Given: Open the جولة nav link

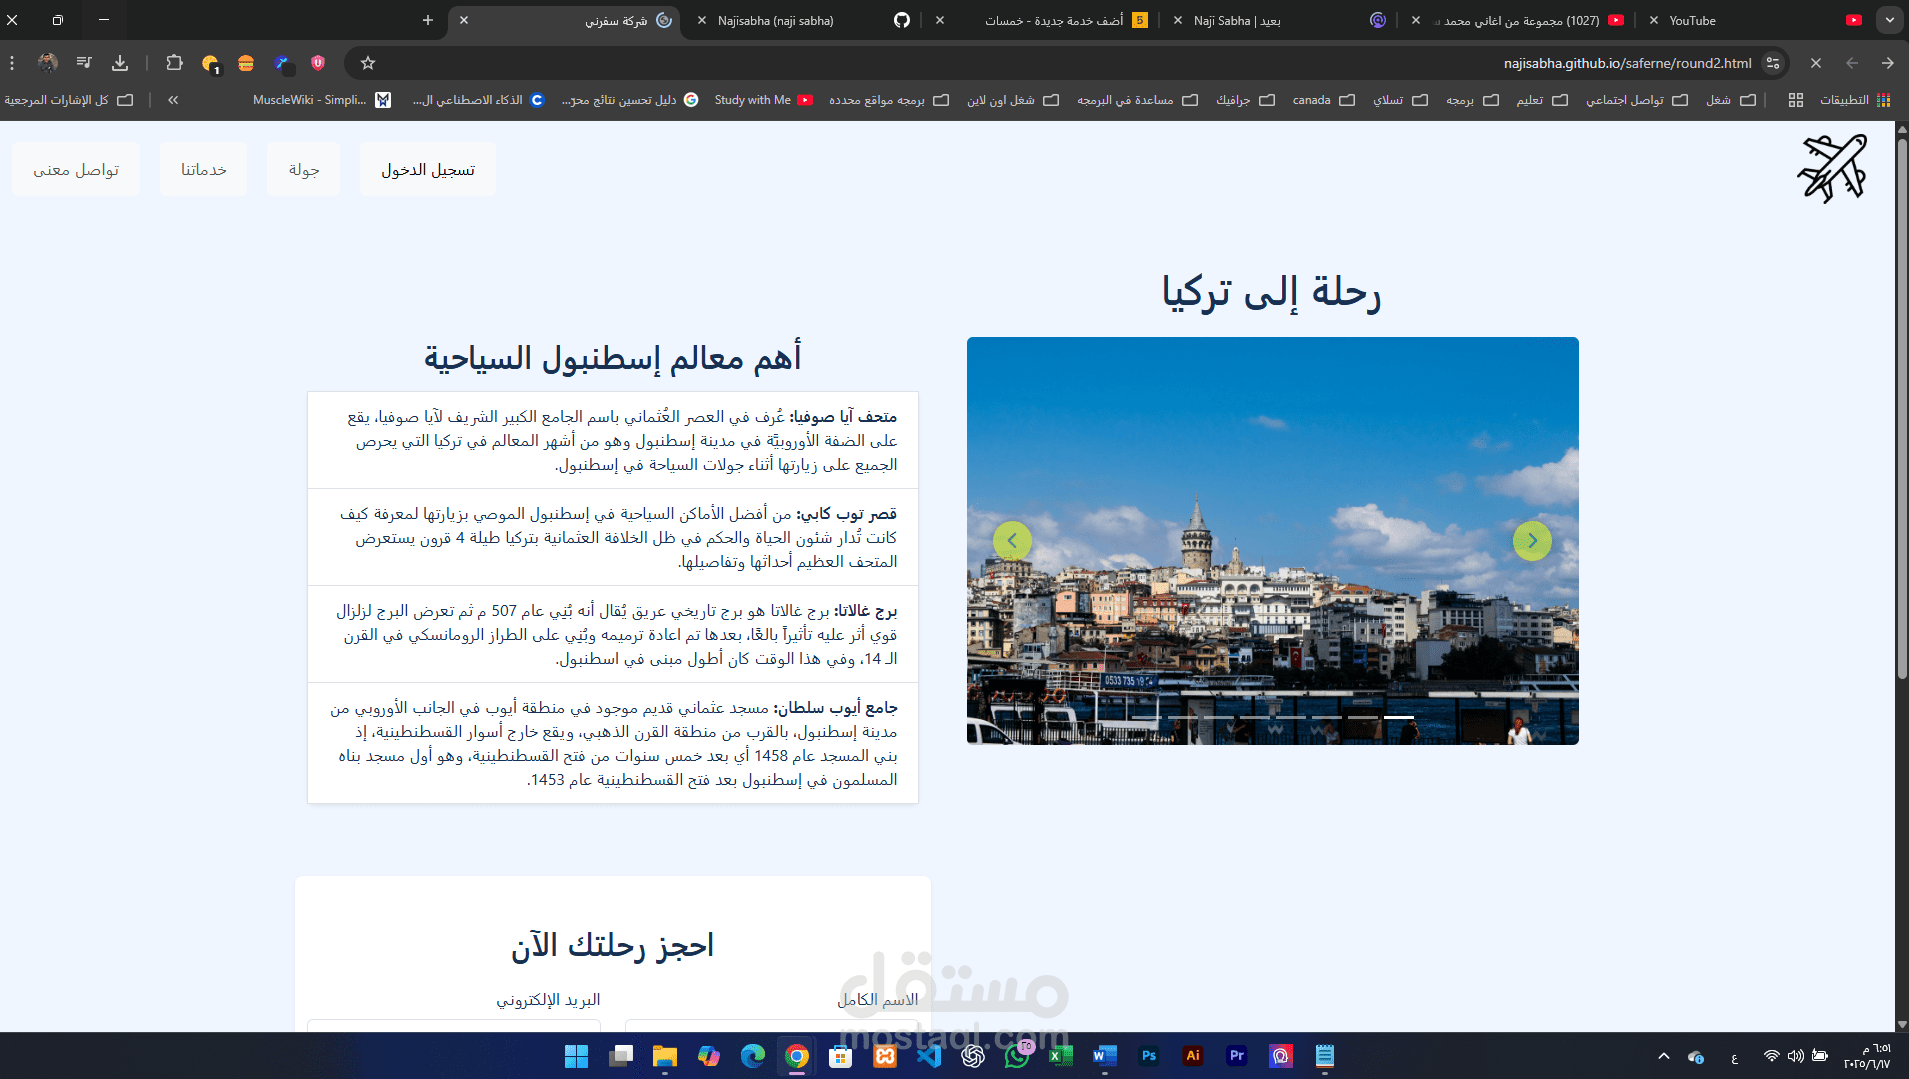Looking at the screenshot, I should pos(304,169).
